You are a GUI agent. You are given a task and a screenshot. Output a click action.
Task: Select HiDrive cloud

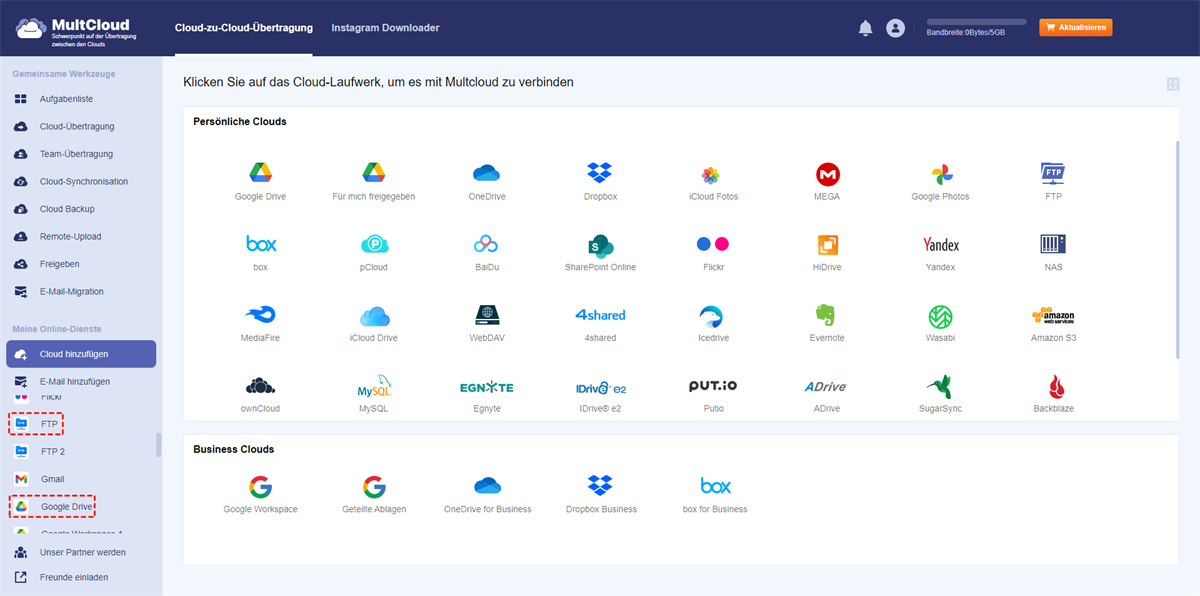827,252
